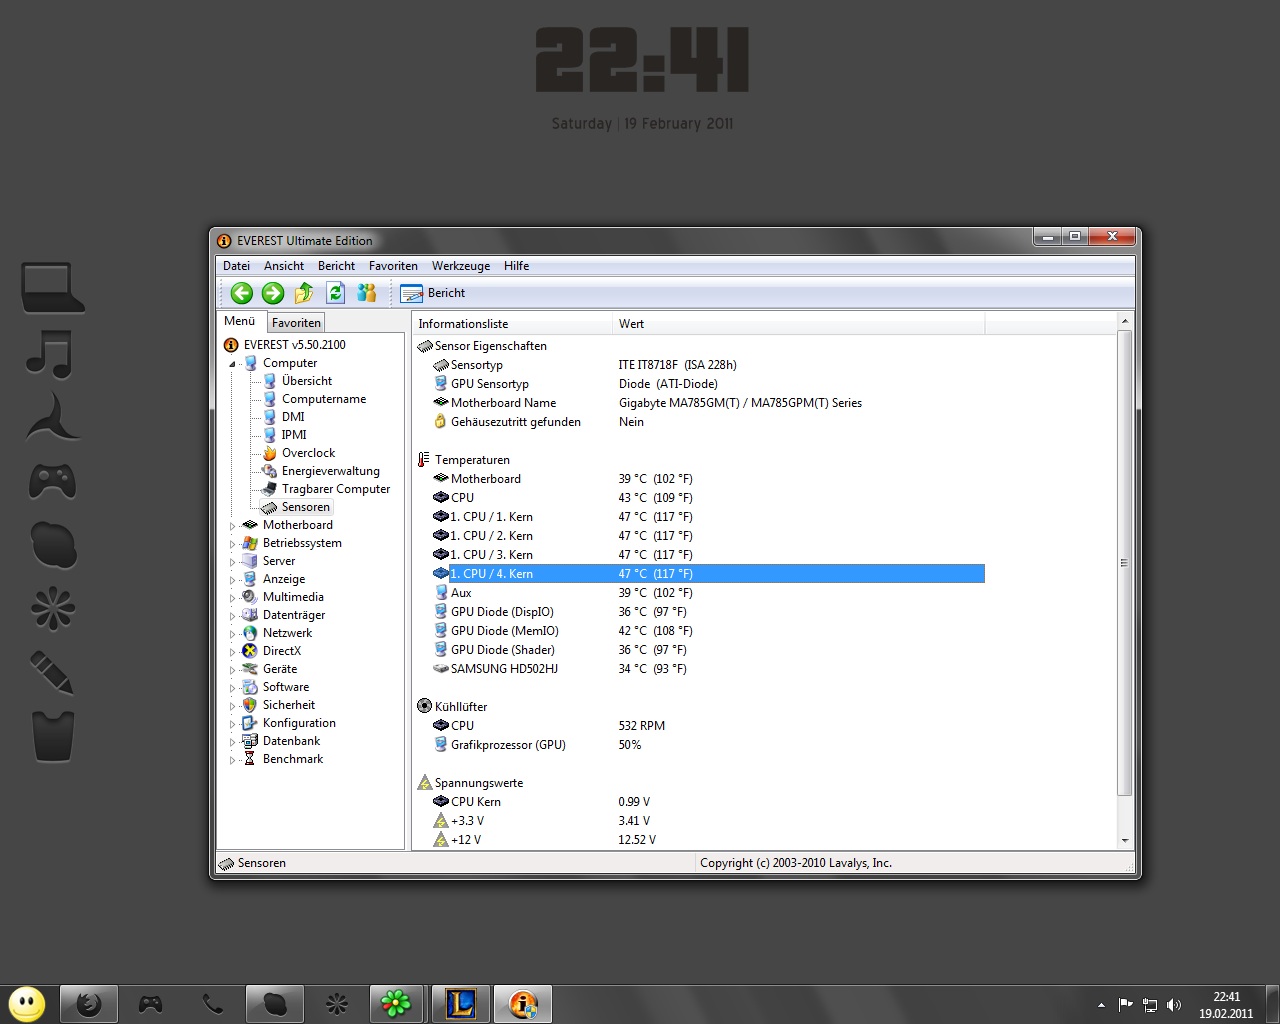Click the volume speaker tray icon

pos(1174,1005)
